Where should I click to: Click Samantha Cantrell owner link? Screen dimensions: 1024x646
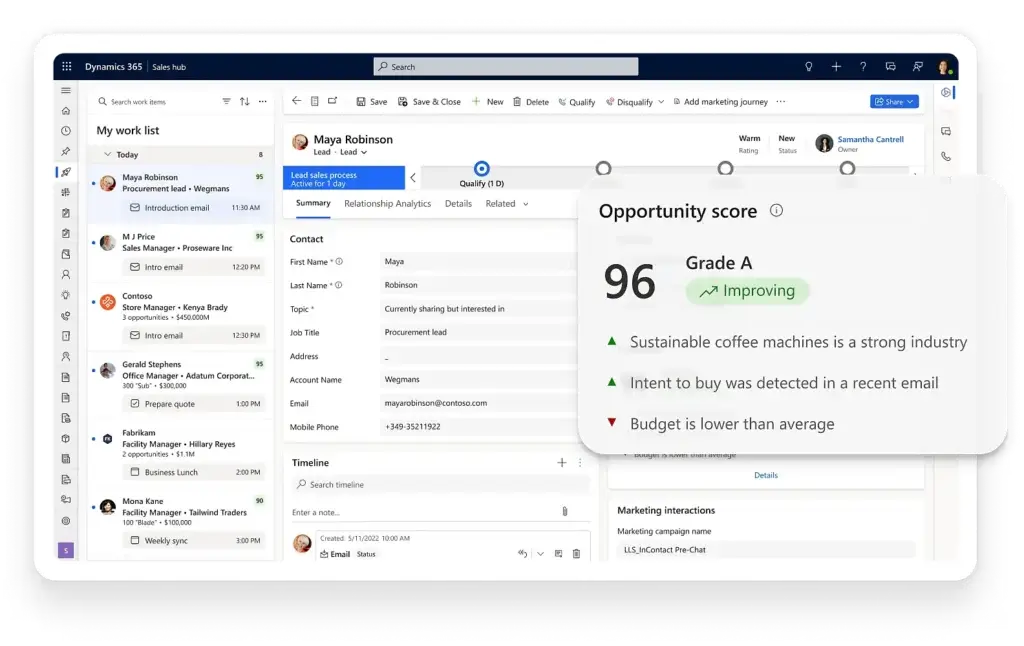pyautogui.click(x=871, y=139)
